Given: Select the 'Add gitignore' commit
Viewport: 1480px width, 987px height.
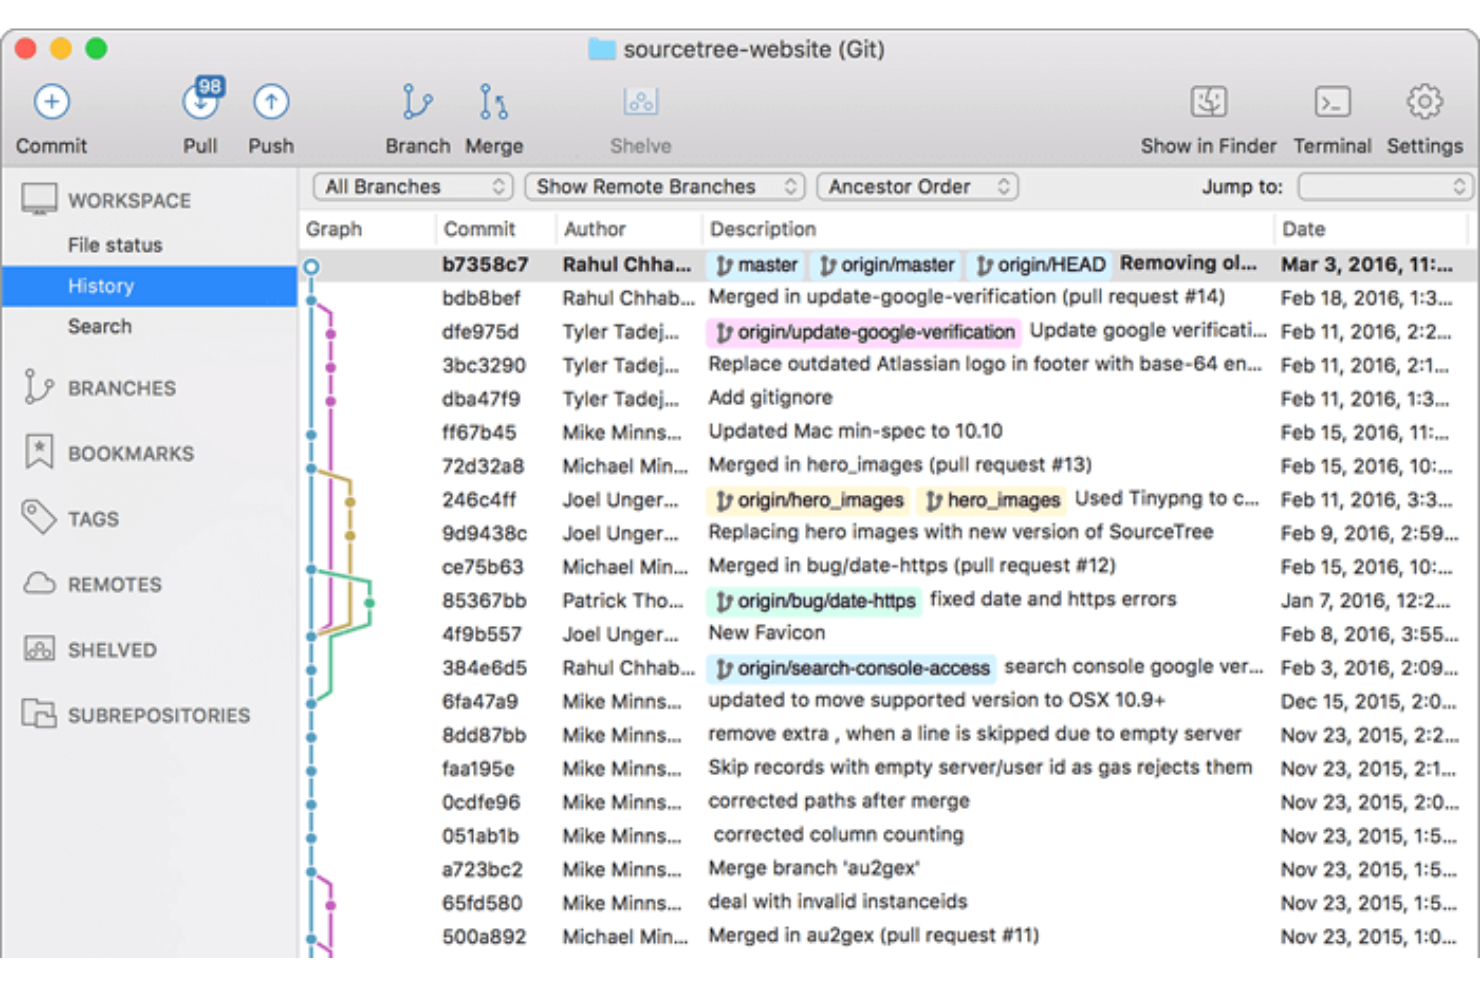Looking at the screenshot, I should 888,399.
